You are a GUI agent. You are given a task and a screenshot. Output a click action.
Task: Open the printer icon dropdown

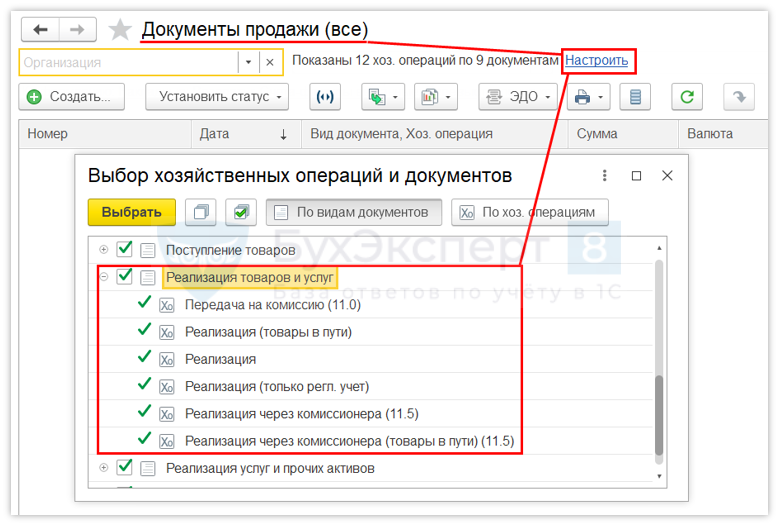tap(588, 96)
